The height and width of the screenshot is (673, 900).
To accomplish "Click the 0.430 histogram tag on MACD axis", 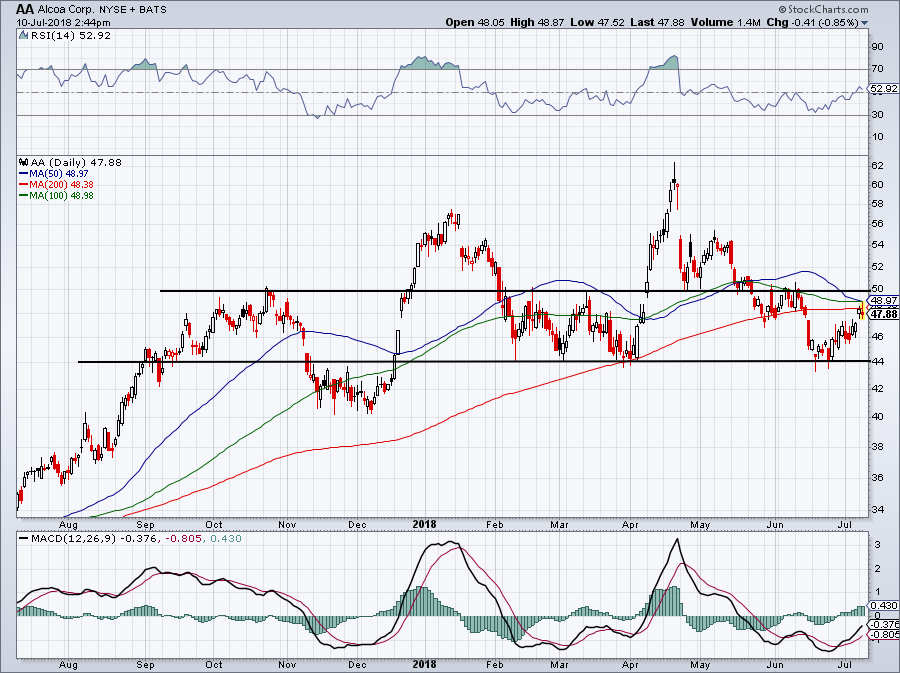I will [884, 605].
